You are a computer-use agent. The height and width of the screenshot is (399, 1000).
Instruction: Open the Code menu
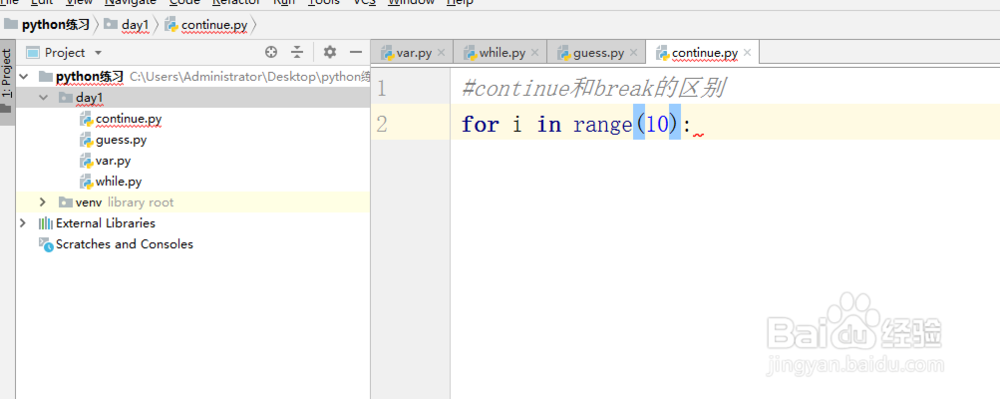184,3
